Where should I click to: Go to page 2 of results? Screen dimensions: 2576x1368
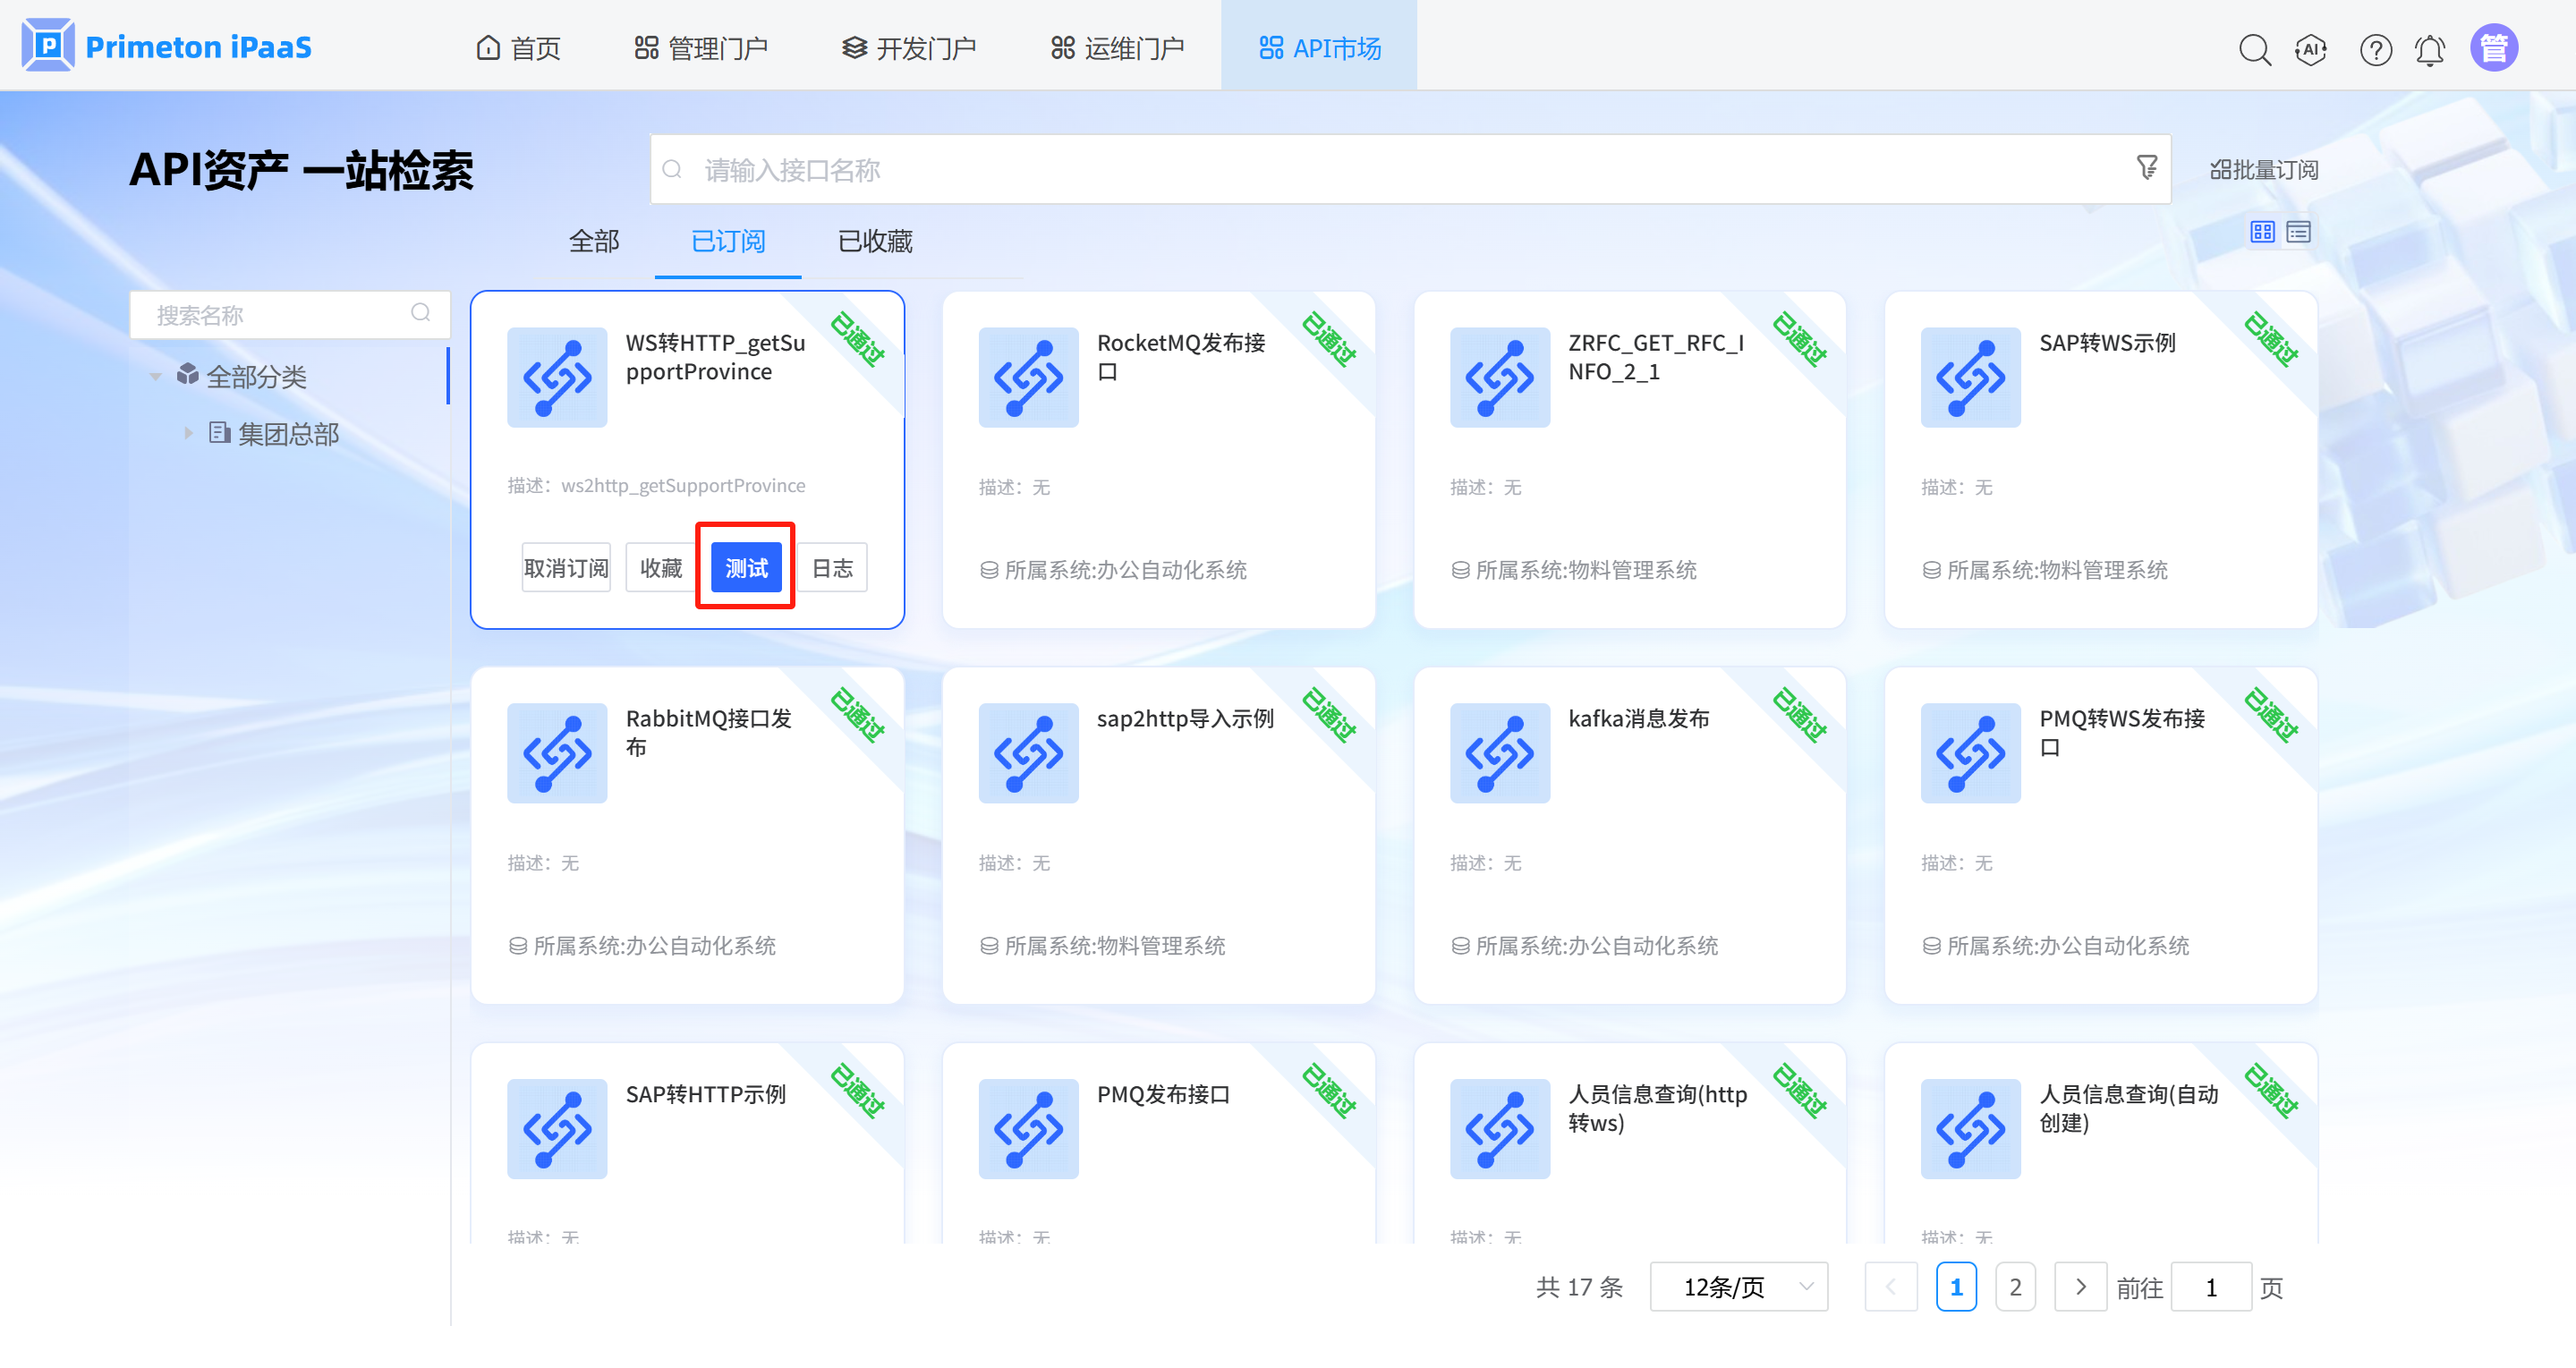point(2015,1286)
